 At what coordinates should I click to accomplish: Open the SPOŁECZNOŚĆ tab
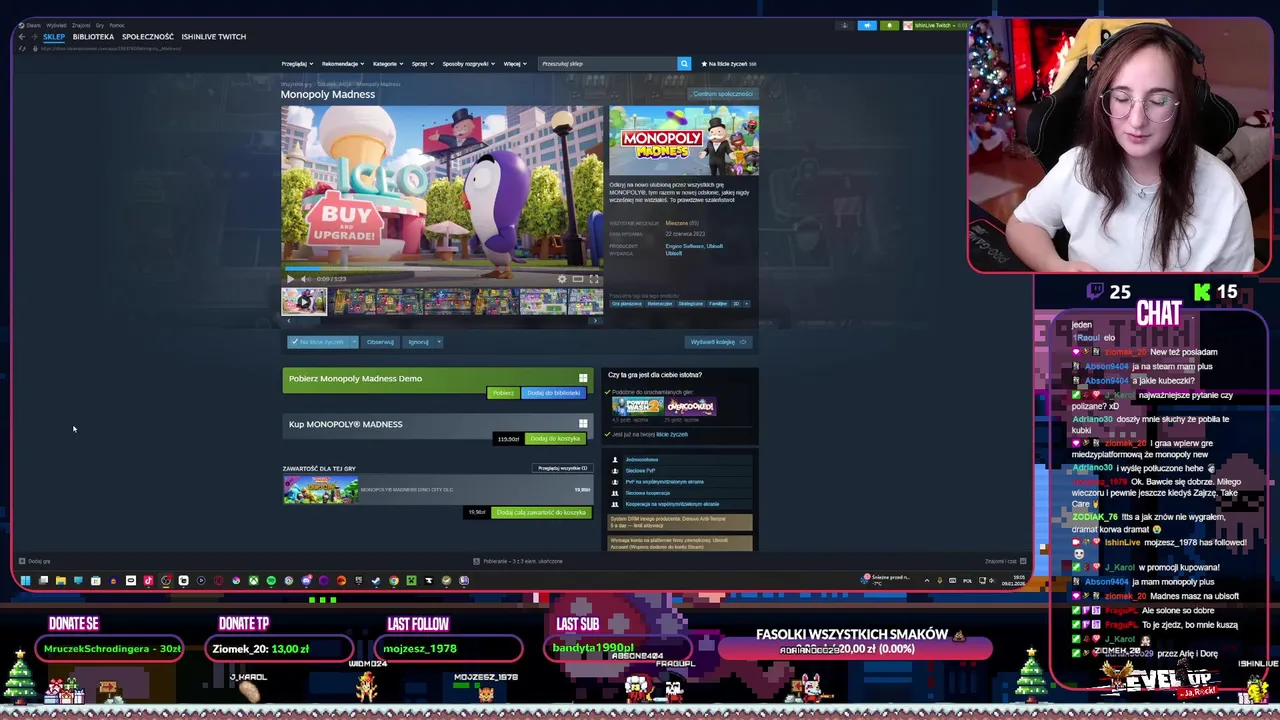148,37
